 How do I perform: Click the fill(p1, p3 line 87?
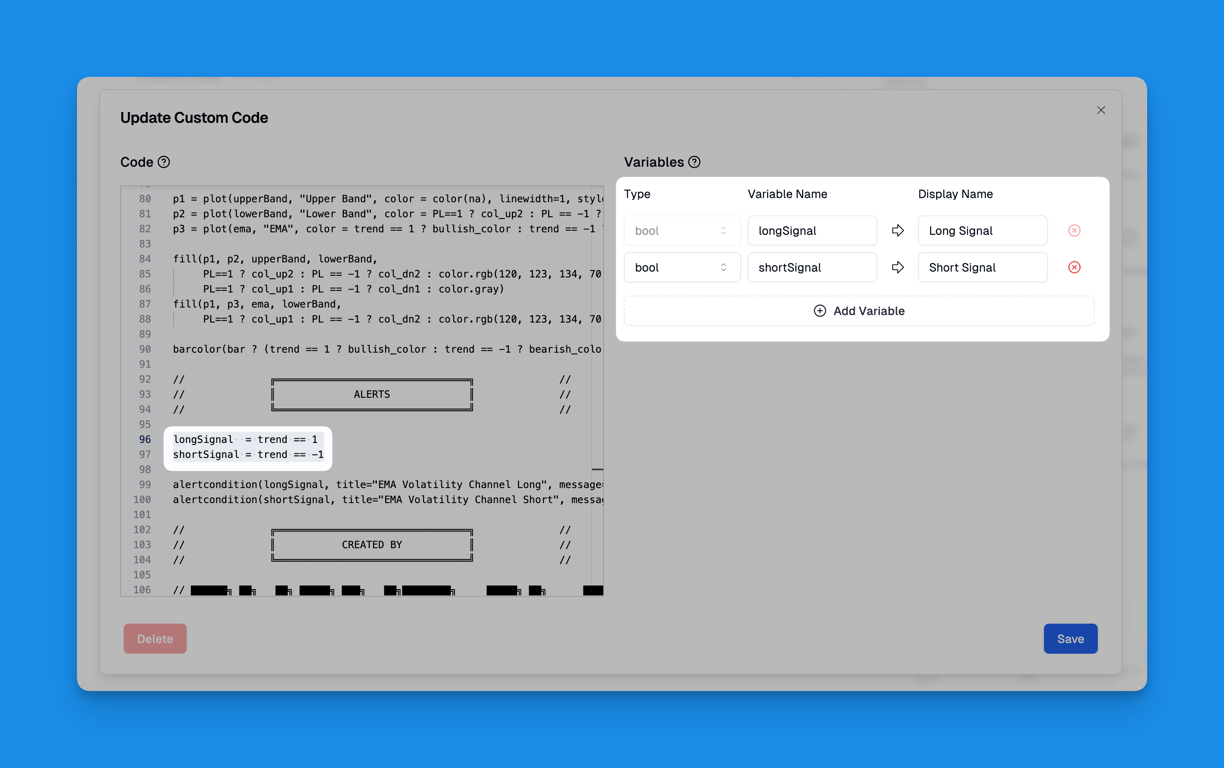coord(257,304)
